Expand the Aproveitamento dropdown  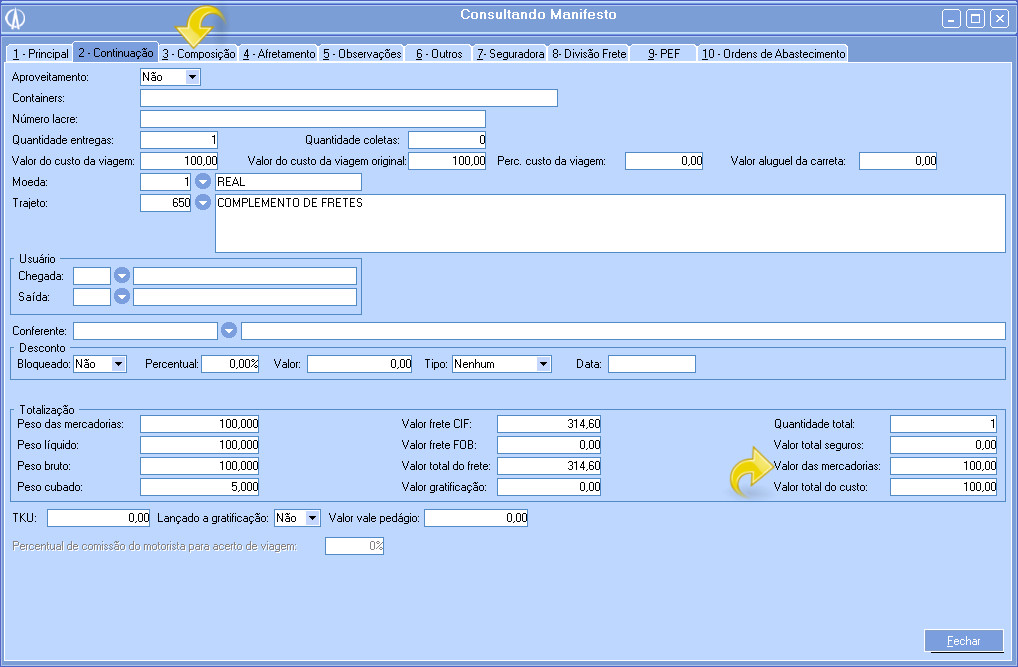pos(192,77)
